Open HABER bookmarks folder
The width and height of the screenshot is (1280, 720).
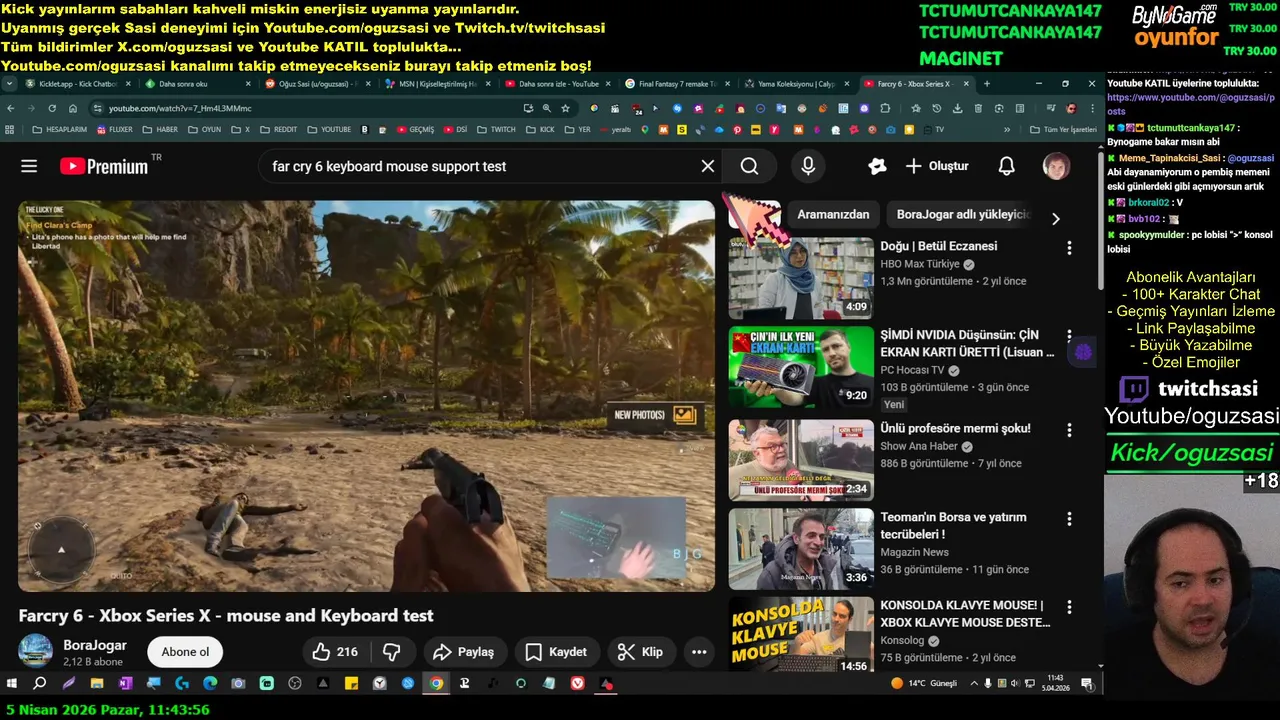point(160,129)
